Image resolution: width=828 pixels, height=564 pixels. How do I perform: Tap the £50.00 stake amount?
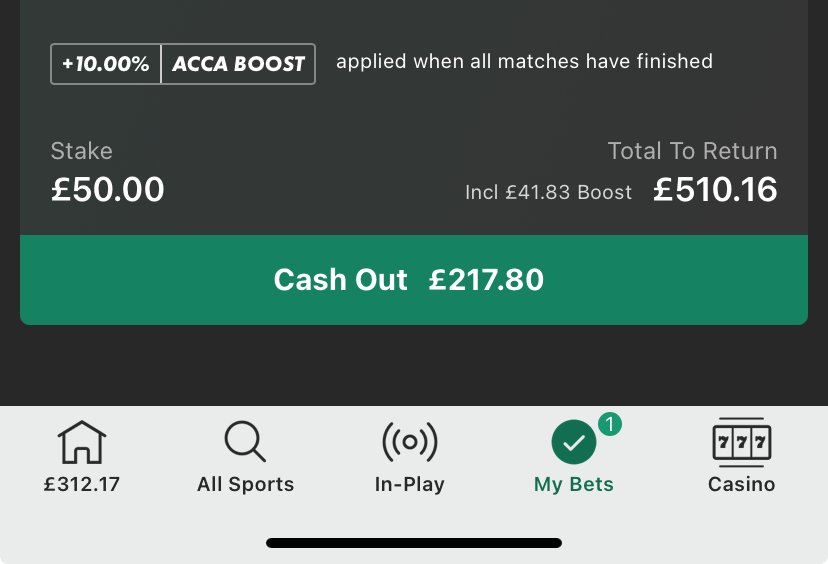(108, 190)
